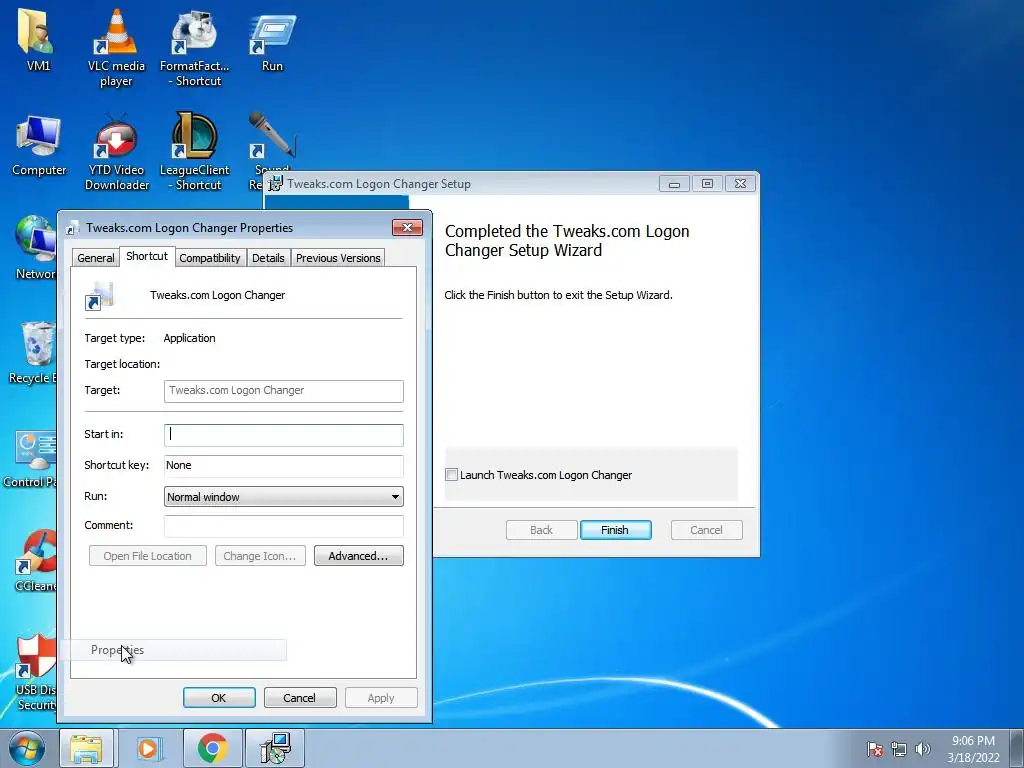Select the Sound Recorder microphone desktop icon

pos(272,137)
